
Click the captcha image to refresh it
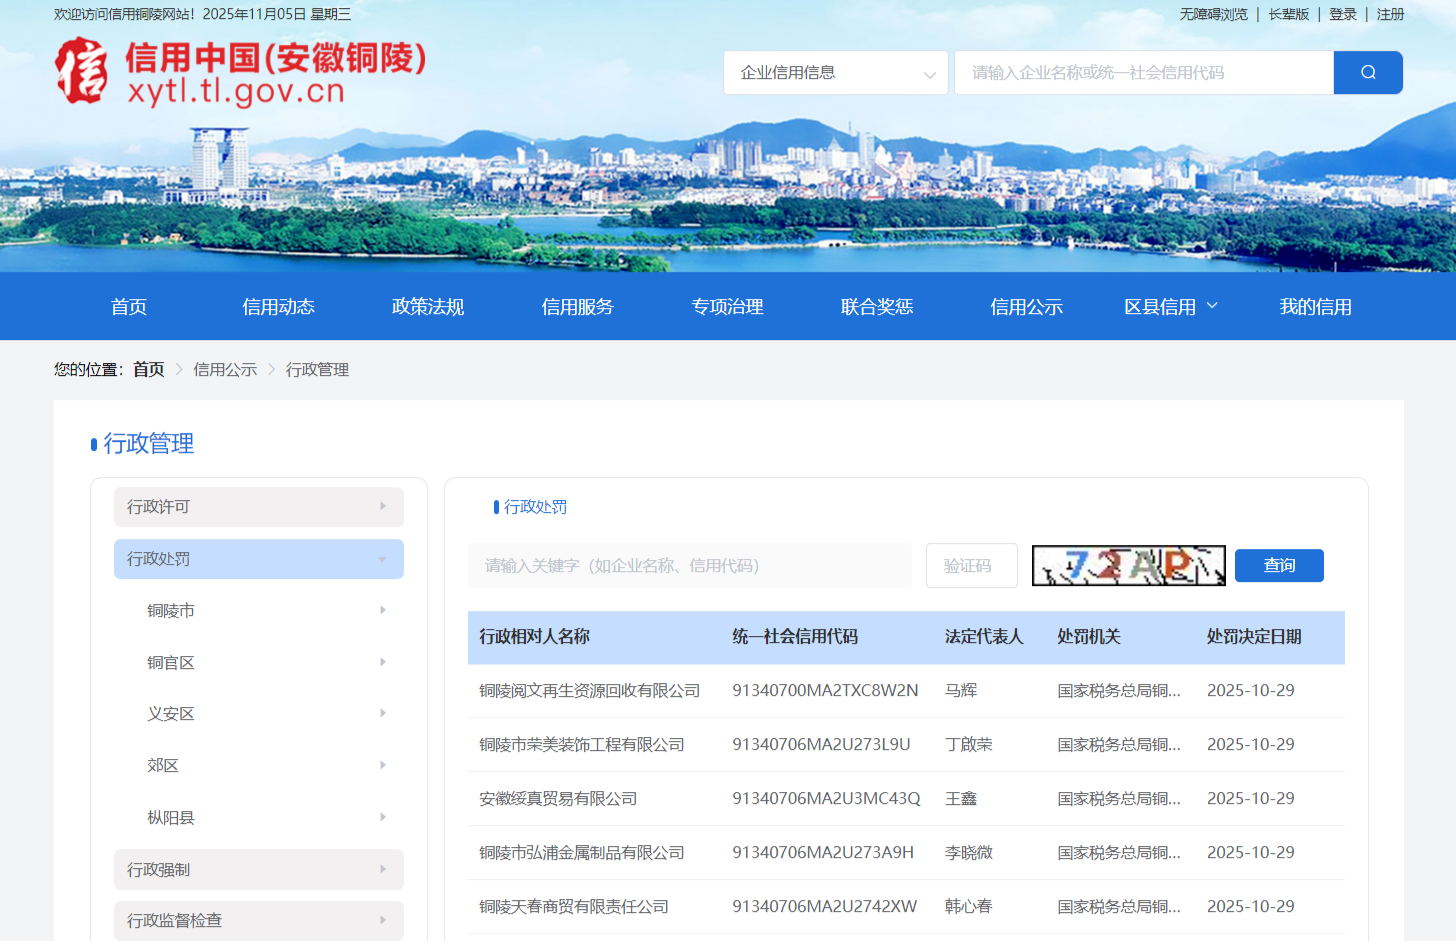(1128, 565)
